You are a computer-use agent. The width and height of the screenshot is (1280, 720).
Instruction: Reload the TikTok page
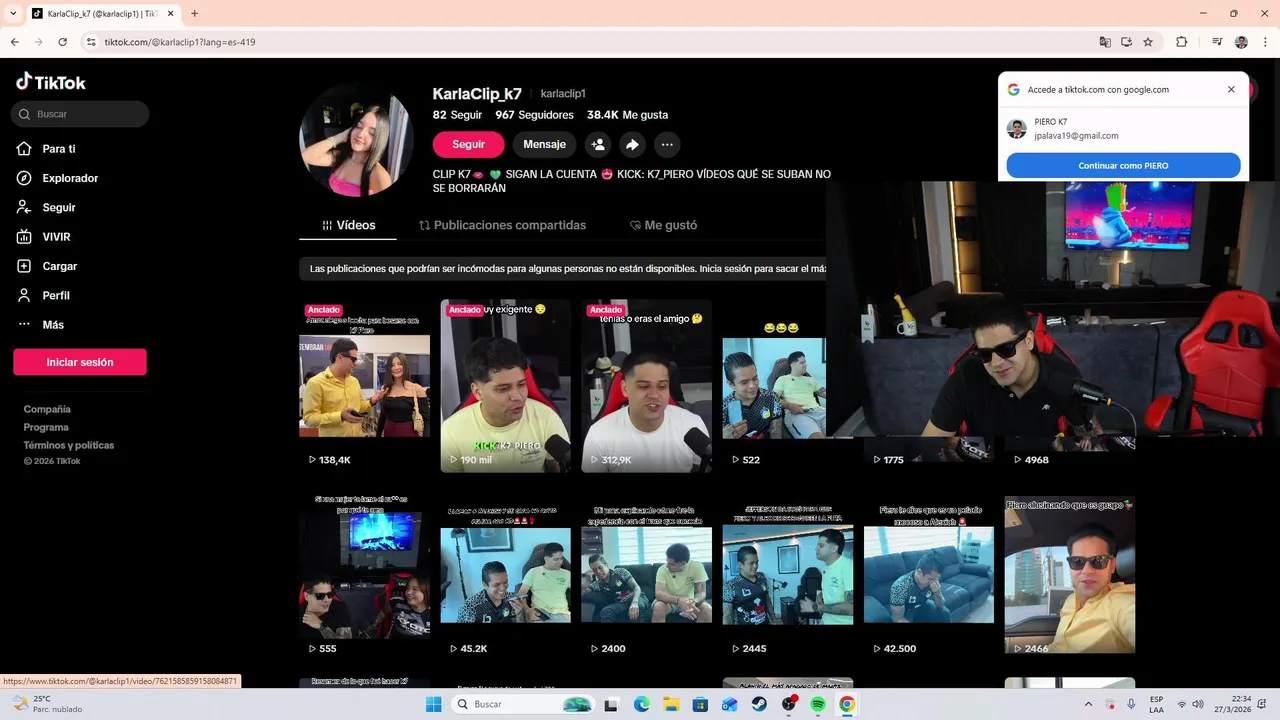[62, 42]
